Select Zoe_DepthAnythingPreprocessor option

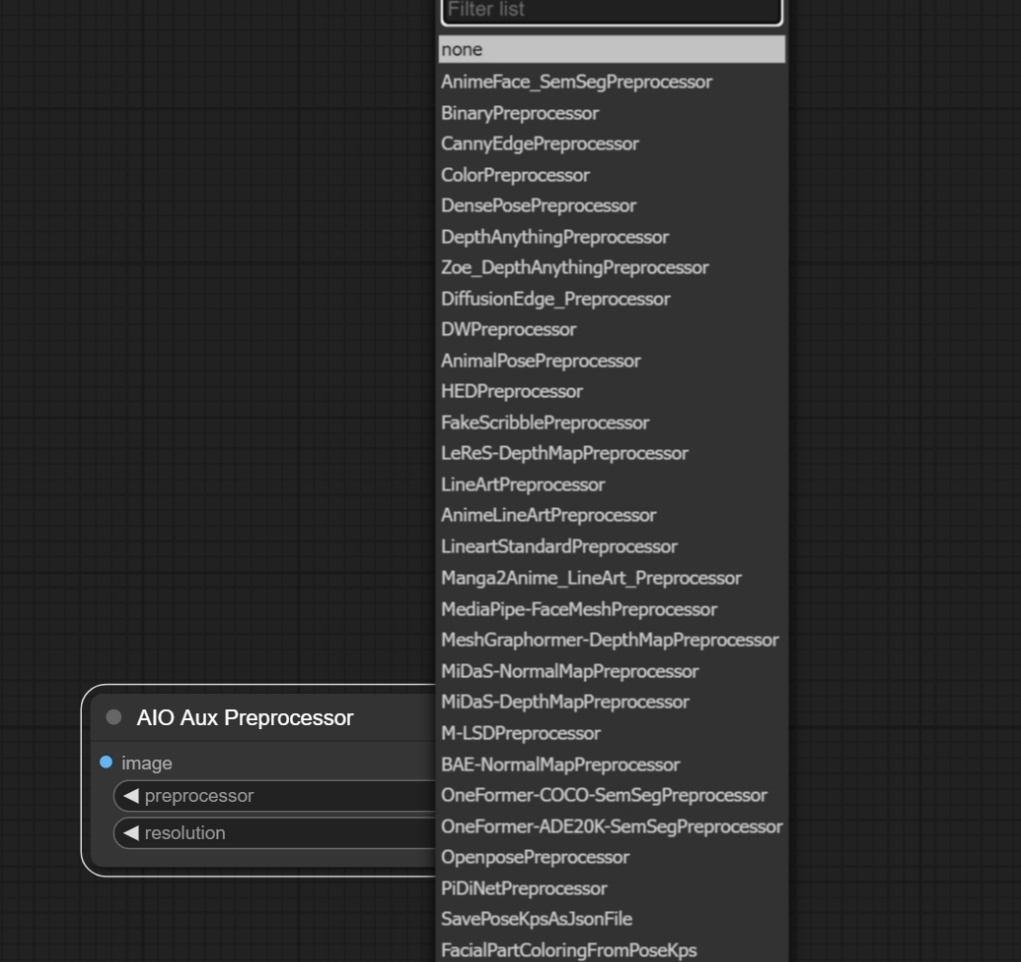point(575,268)
